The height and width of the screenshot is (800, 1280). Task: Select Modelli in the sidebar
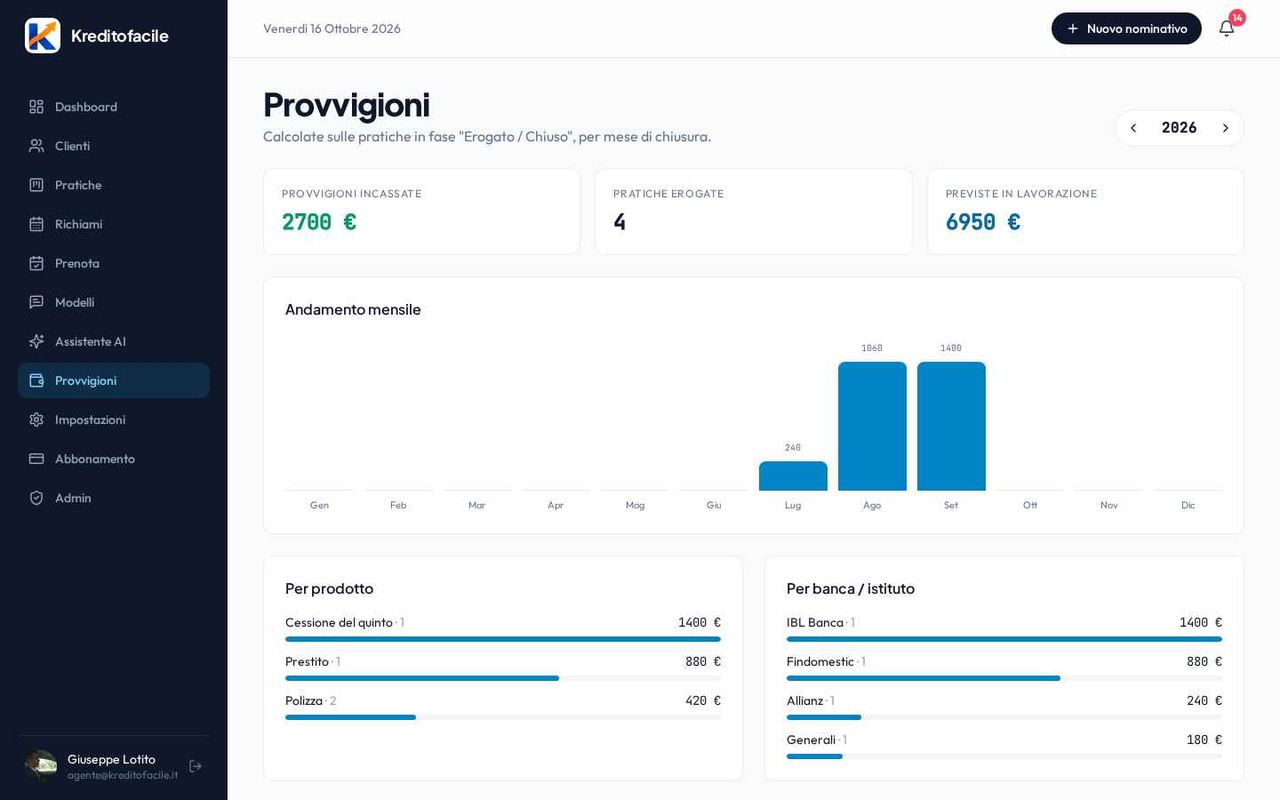tap(114, 302)
